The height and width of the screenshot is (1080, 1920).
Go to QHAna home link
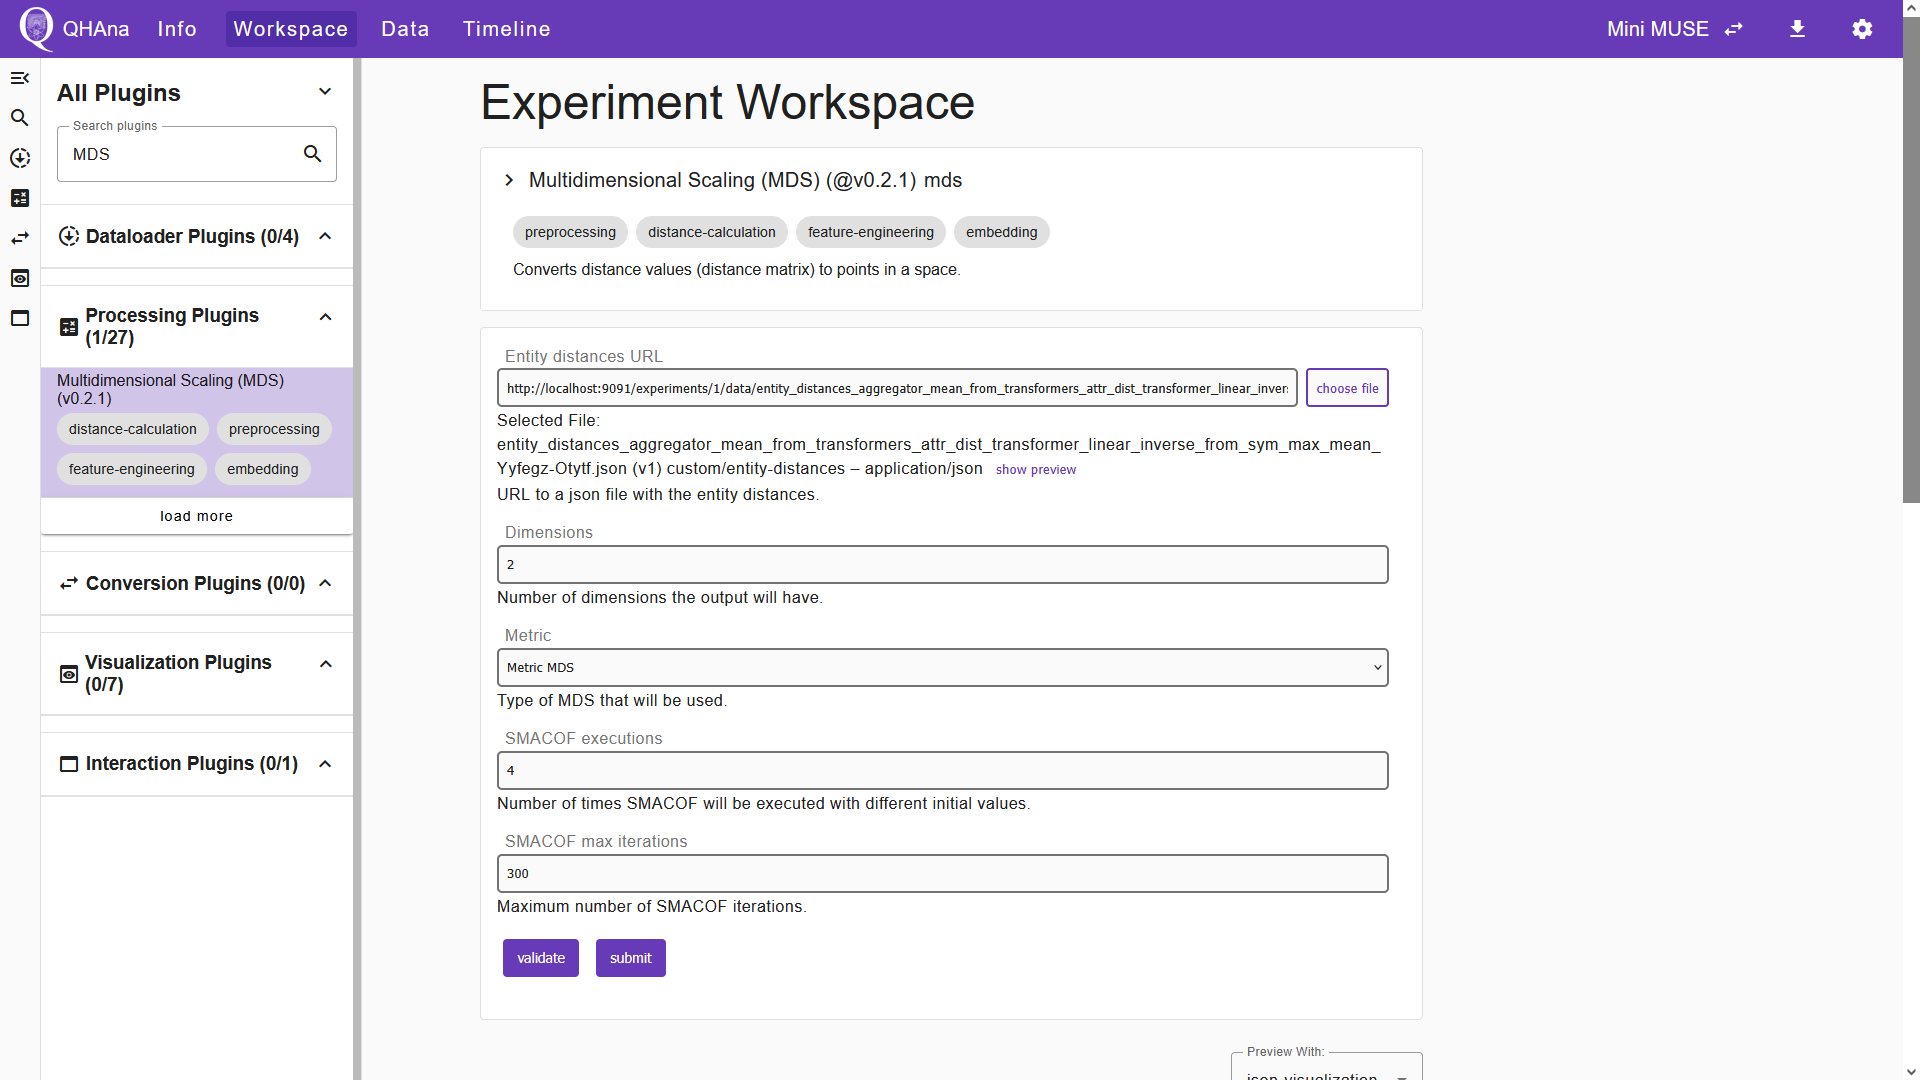point(96,29)
